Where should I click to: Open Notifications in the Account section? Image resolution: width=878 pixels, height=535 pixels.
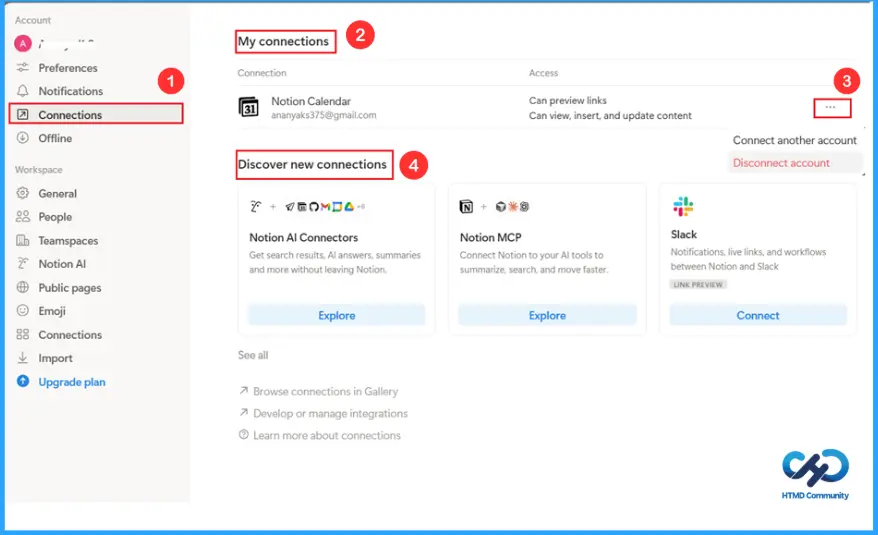(x=71, y=91)
